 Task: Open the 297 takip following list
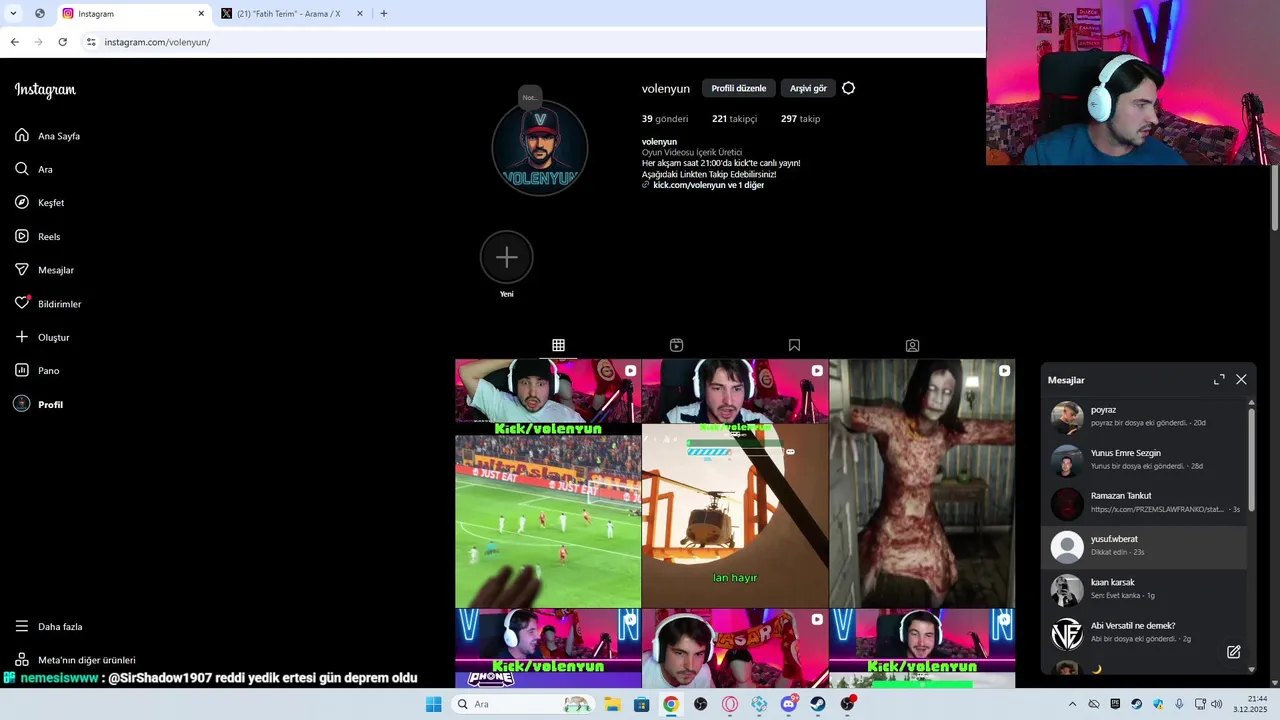click(800, 119)
